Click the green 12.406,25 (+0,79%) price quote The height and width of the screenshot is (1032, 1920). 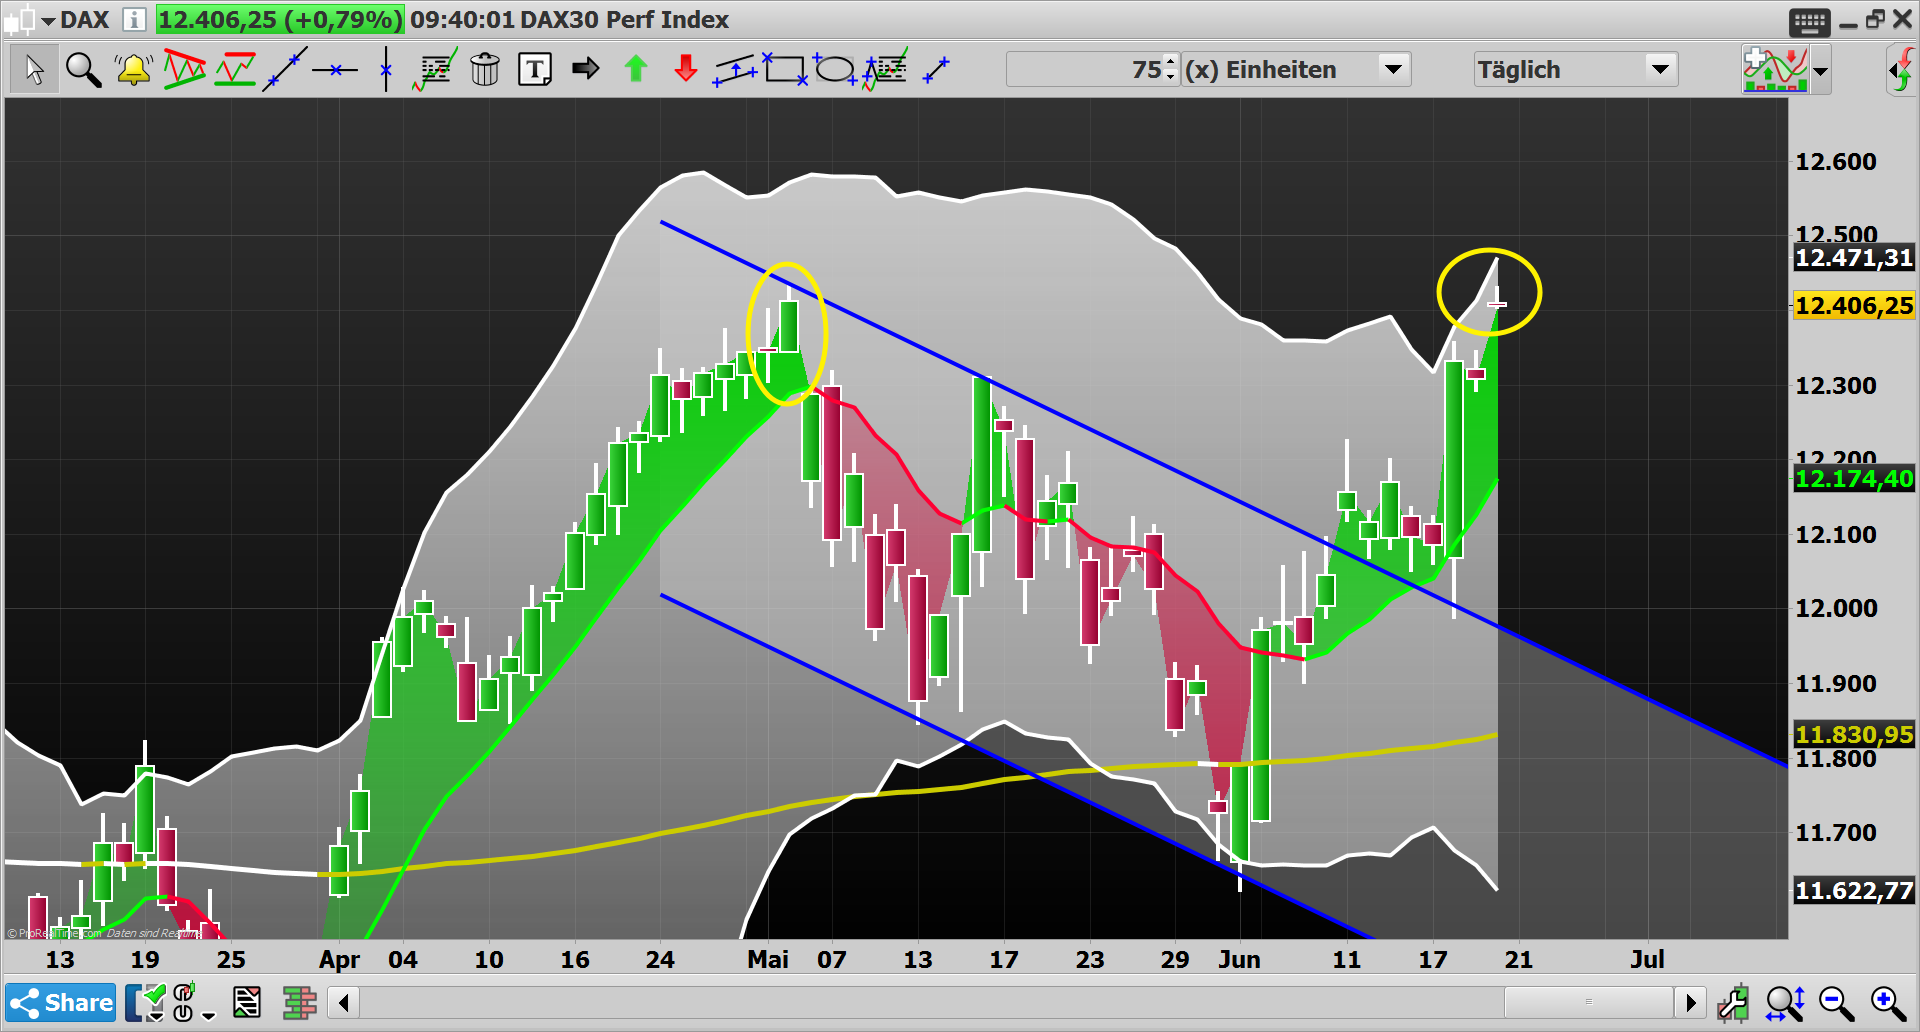pos(280,19)
